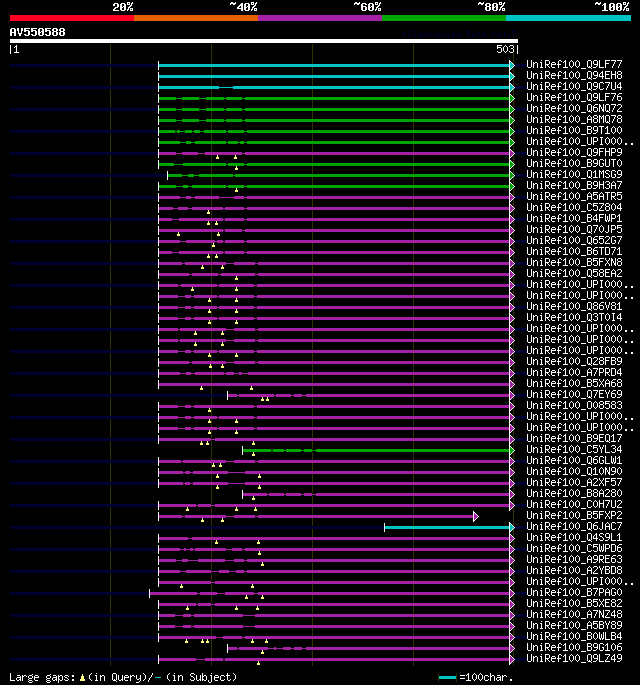Click the cyan =100char scale bar in legend
The height and width of the screenshot is (685, 640).
pyautogui.click(x=447, y=678)
